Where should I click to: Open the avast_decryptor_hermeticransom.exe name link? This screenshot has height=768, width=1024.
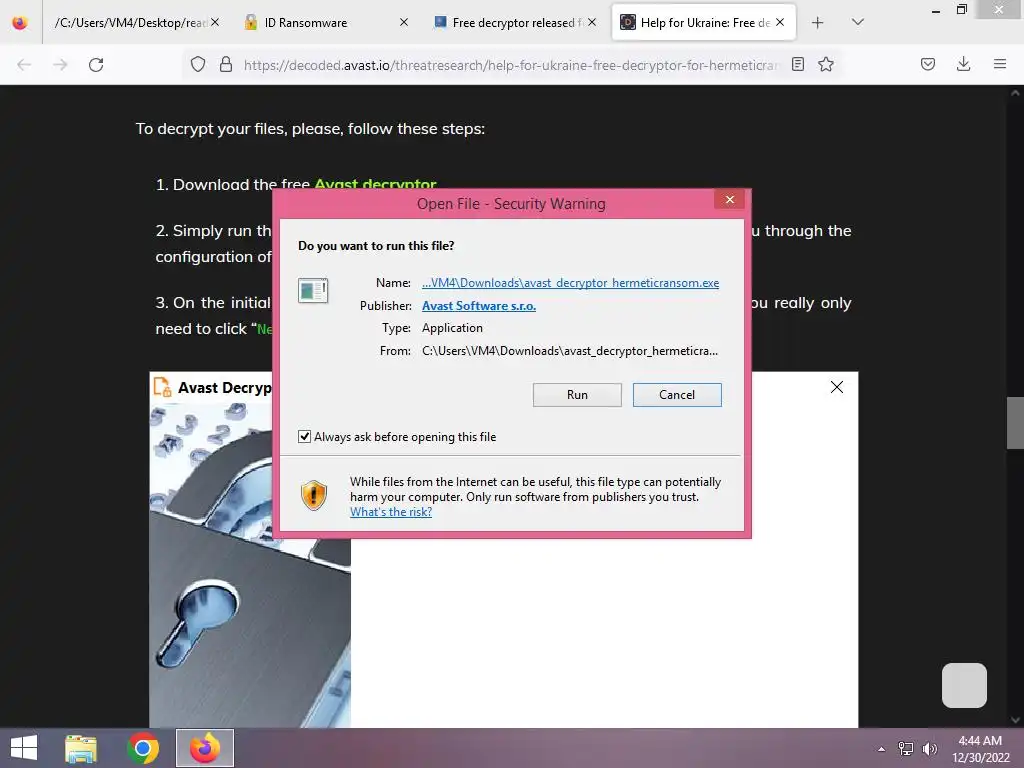(x=570, y=283)
